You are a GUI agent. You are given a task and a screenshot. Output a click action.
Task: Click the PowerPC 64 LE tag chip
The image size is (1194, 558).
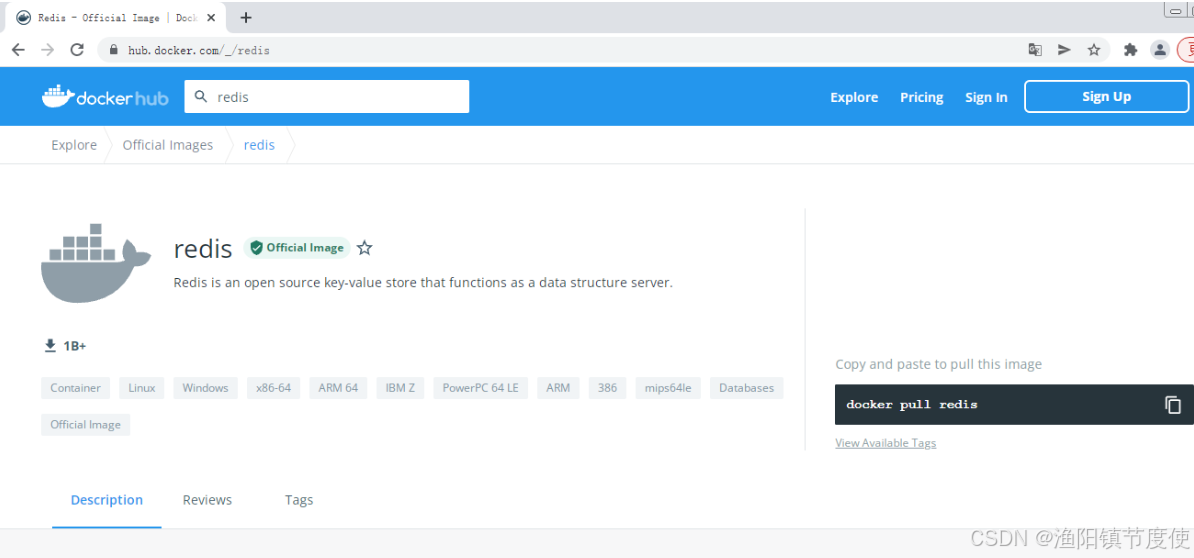pyautogui.click(x=480, y=388)
